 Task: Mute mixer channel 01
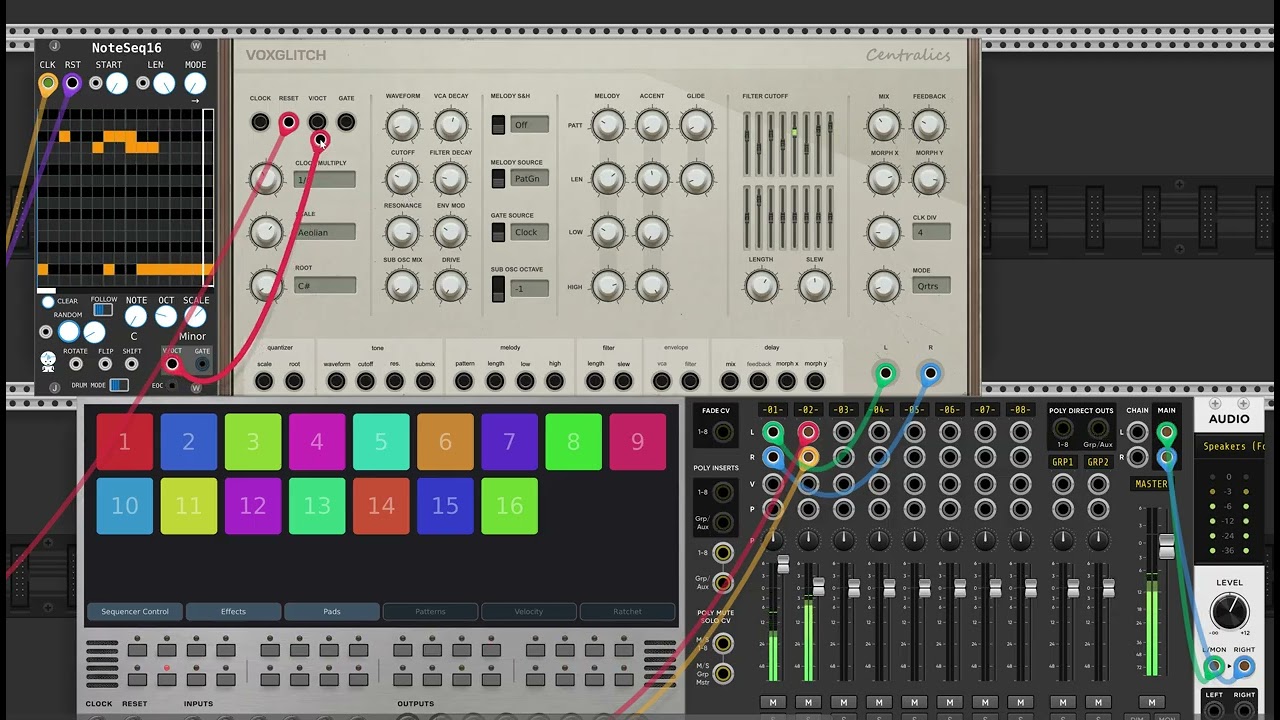click(773, 702)
